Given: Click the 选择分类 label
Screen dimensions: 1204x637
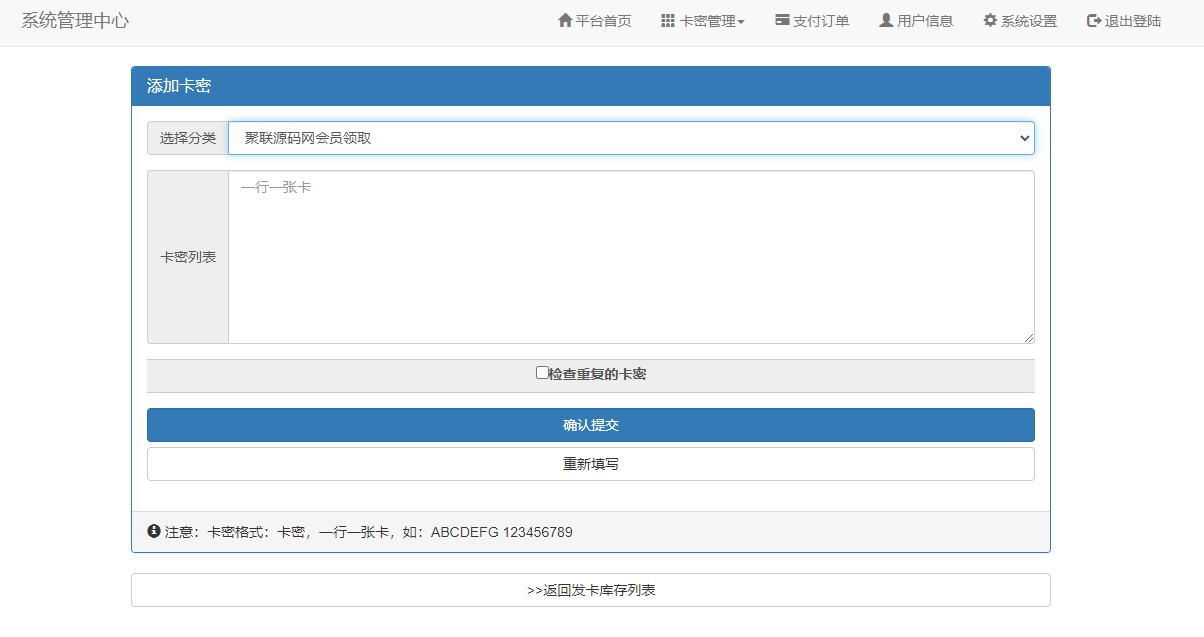Looking at the screenshot, I should pos(188,138).
